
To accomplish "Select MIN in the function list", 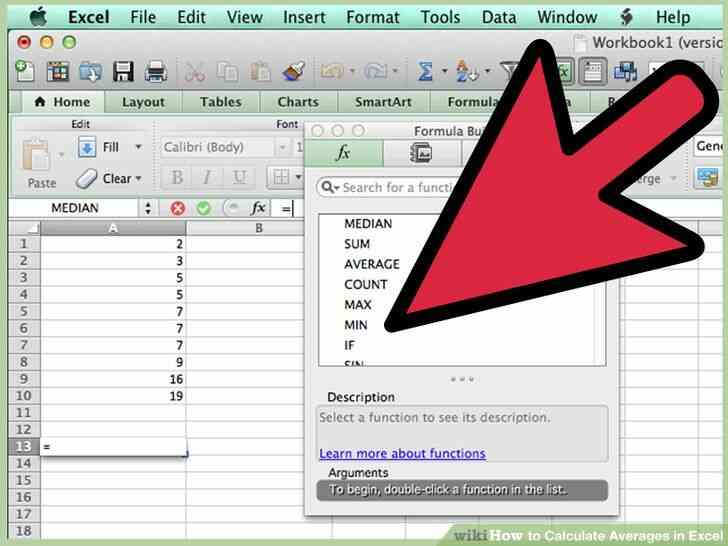I will 356,325.
